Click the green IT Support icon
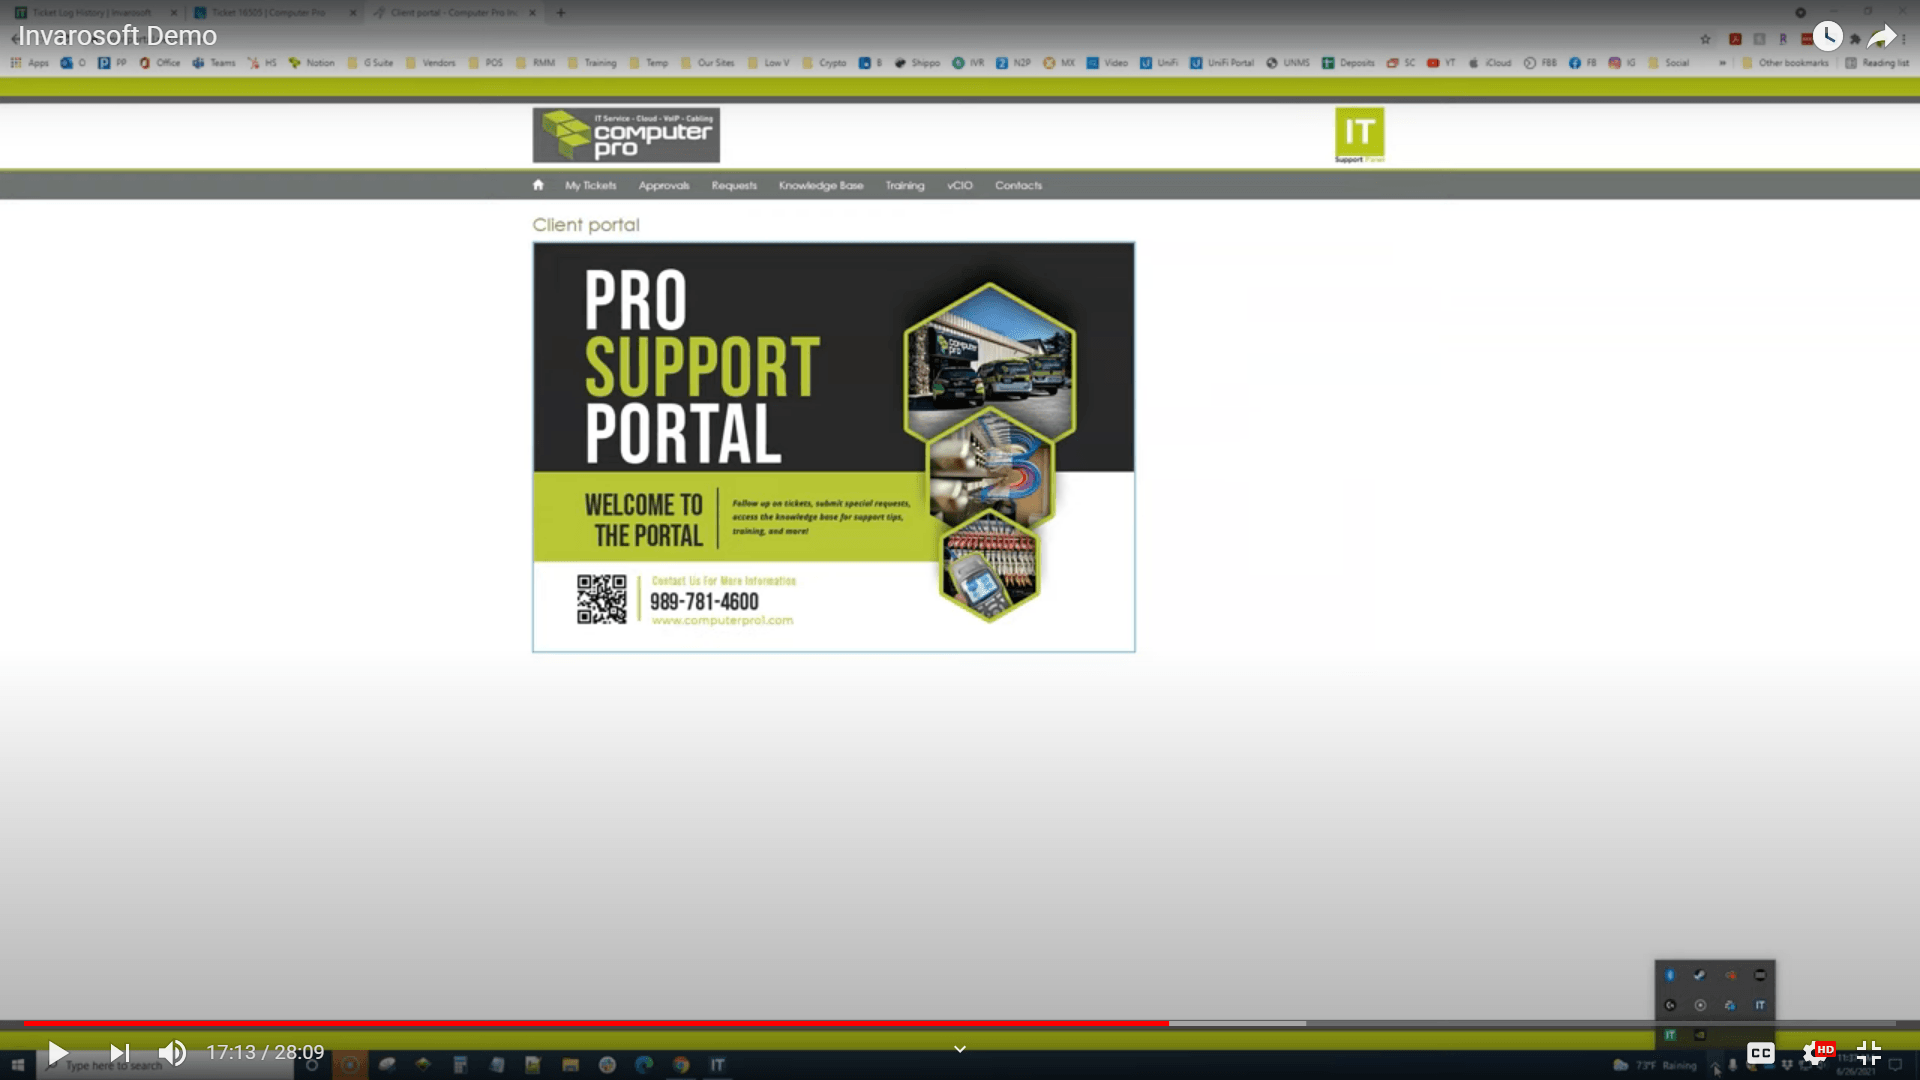 click(1359, 134)
